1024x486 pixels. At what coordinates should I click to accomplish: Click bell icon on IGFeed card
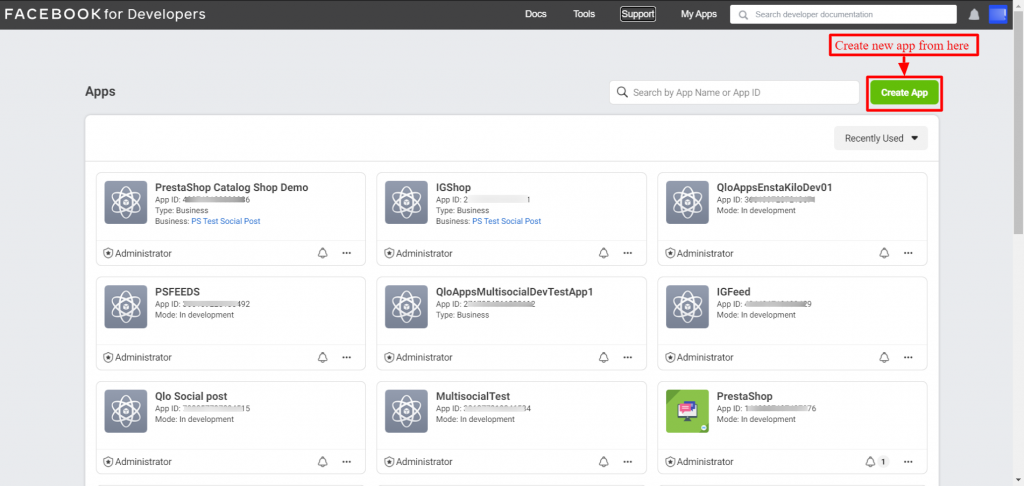884,357
